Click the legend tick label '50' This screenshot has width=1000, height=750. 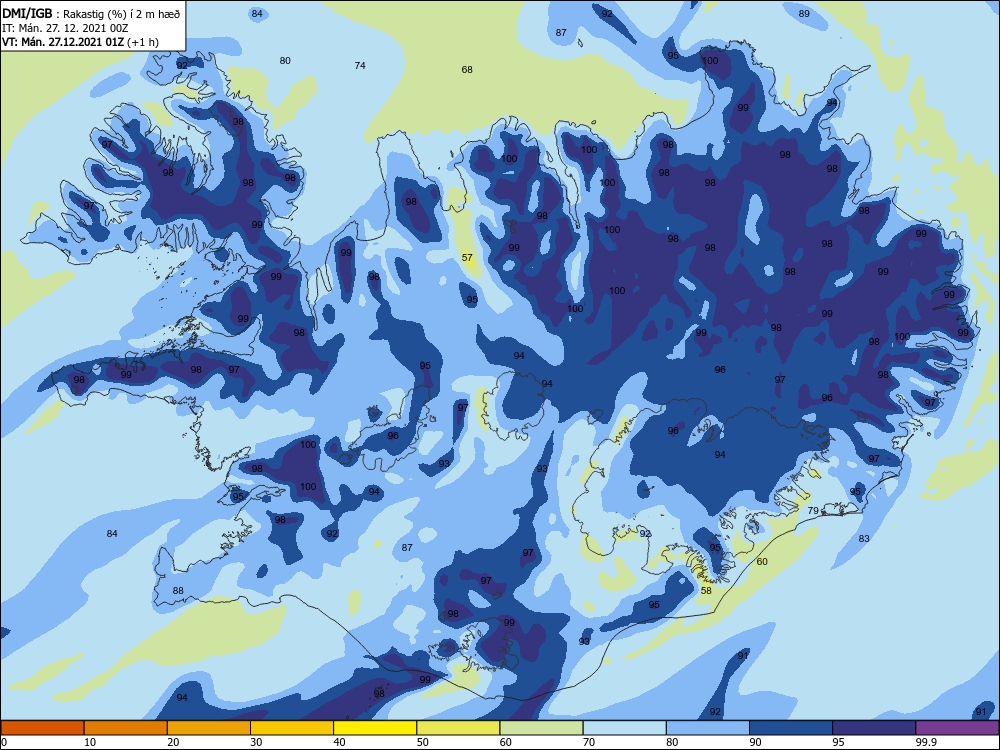pos(422,742)
